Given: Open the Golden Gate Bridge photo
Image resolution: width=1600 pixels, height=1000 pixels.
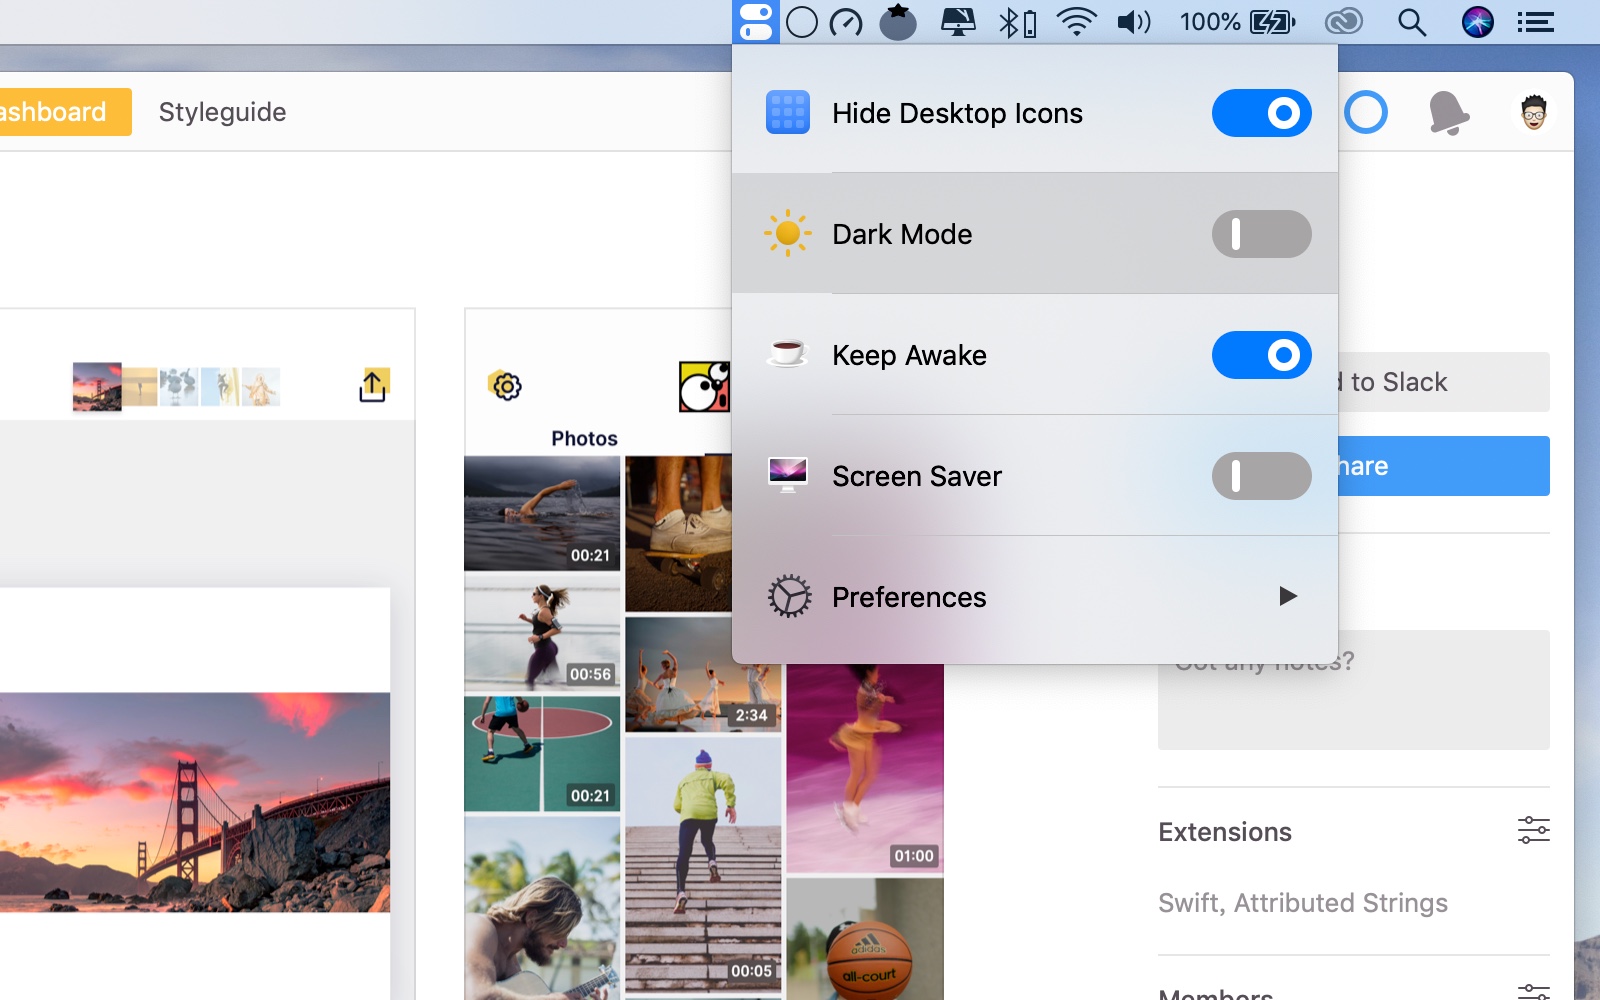Looking at the screenshot, I should pos(195,801).
